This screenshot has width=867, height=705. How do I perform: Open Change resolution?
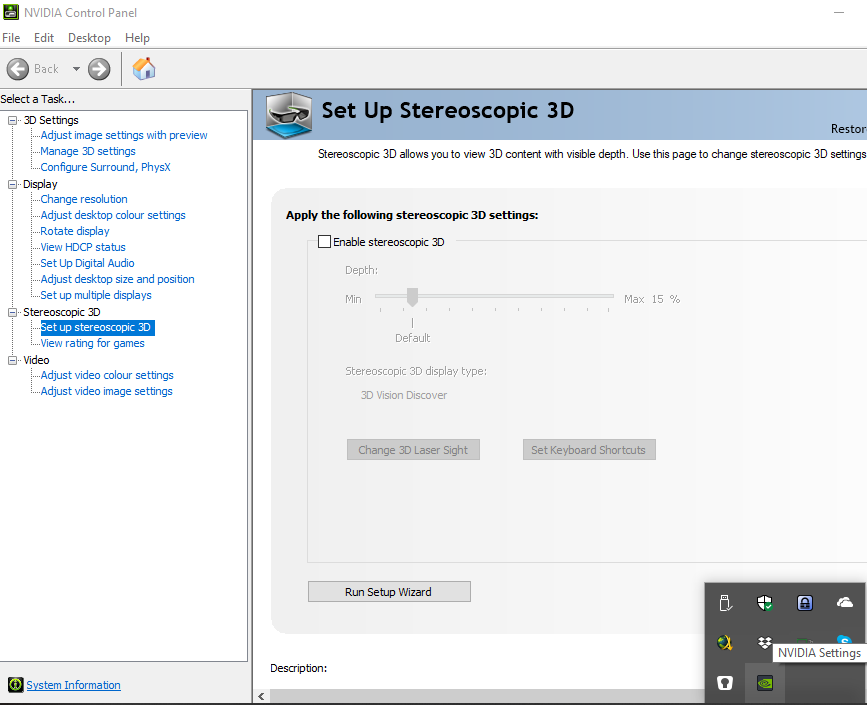(84, 199)
